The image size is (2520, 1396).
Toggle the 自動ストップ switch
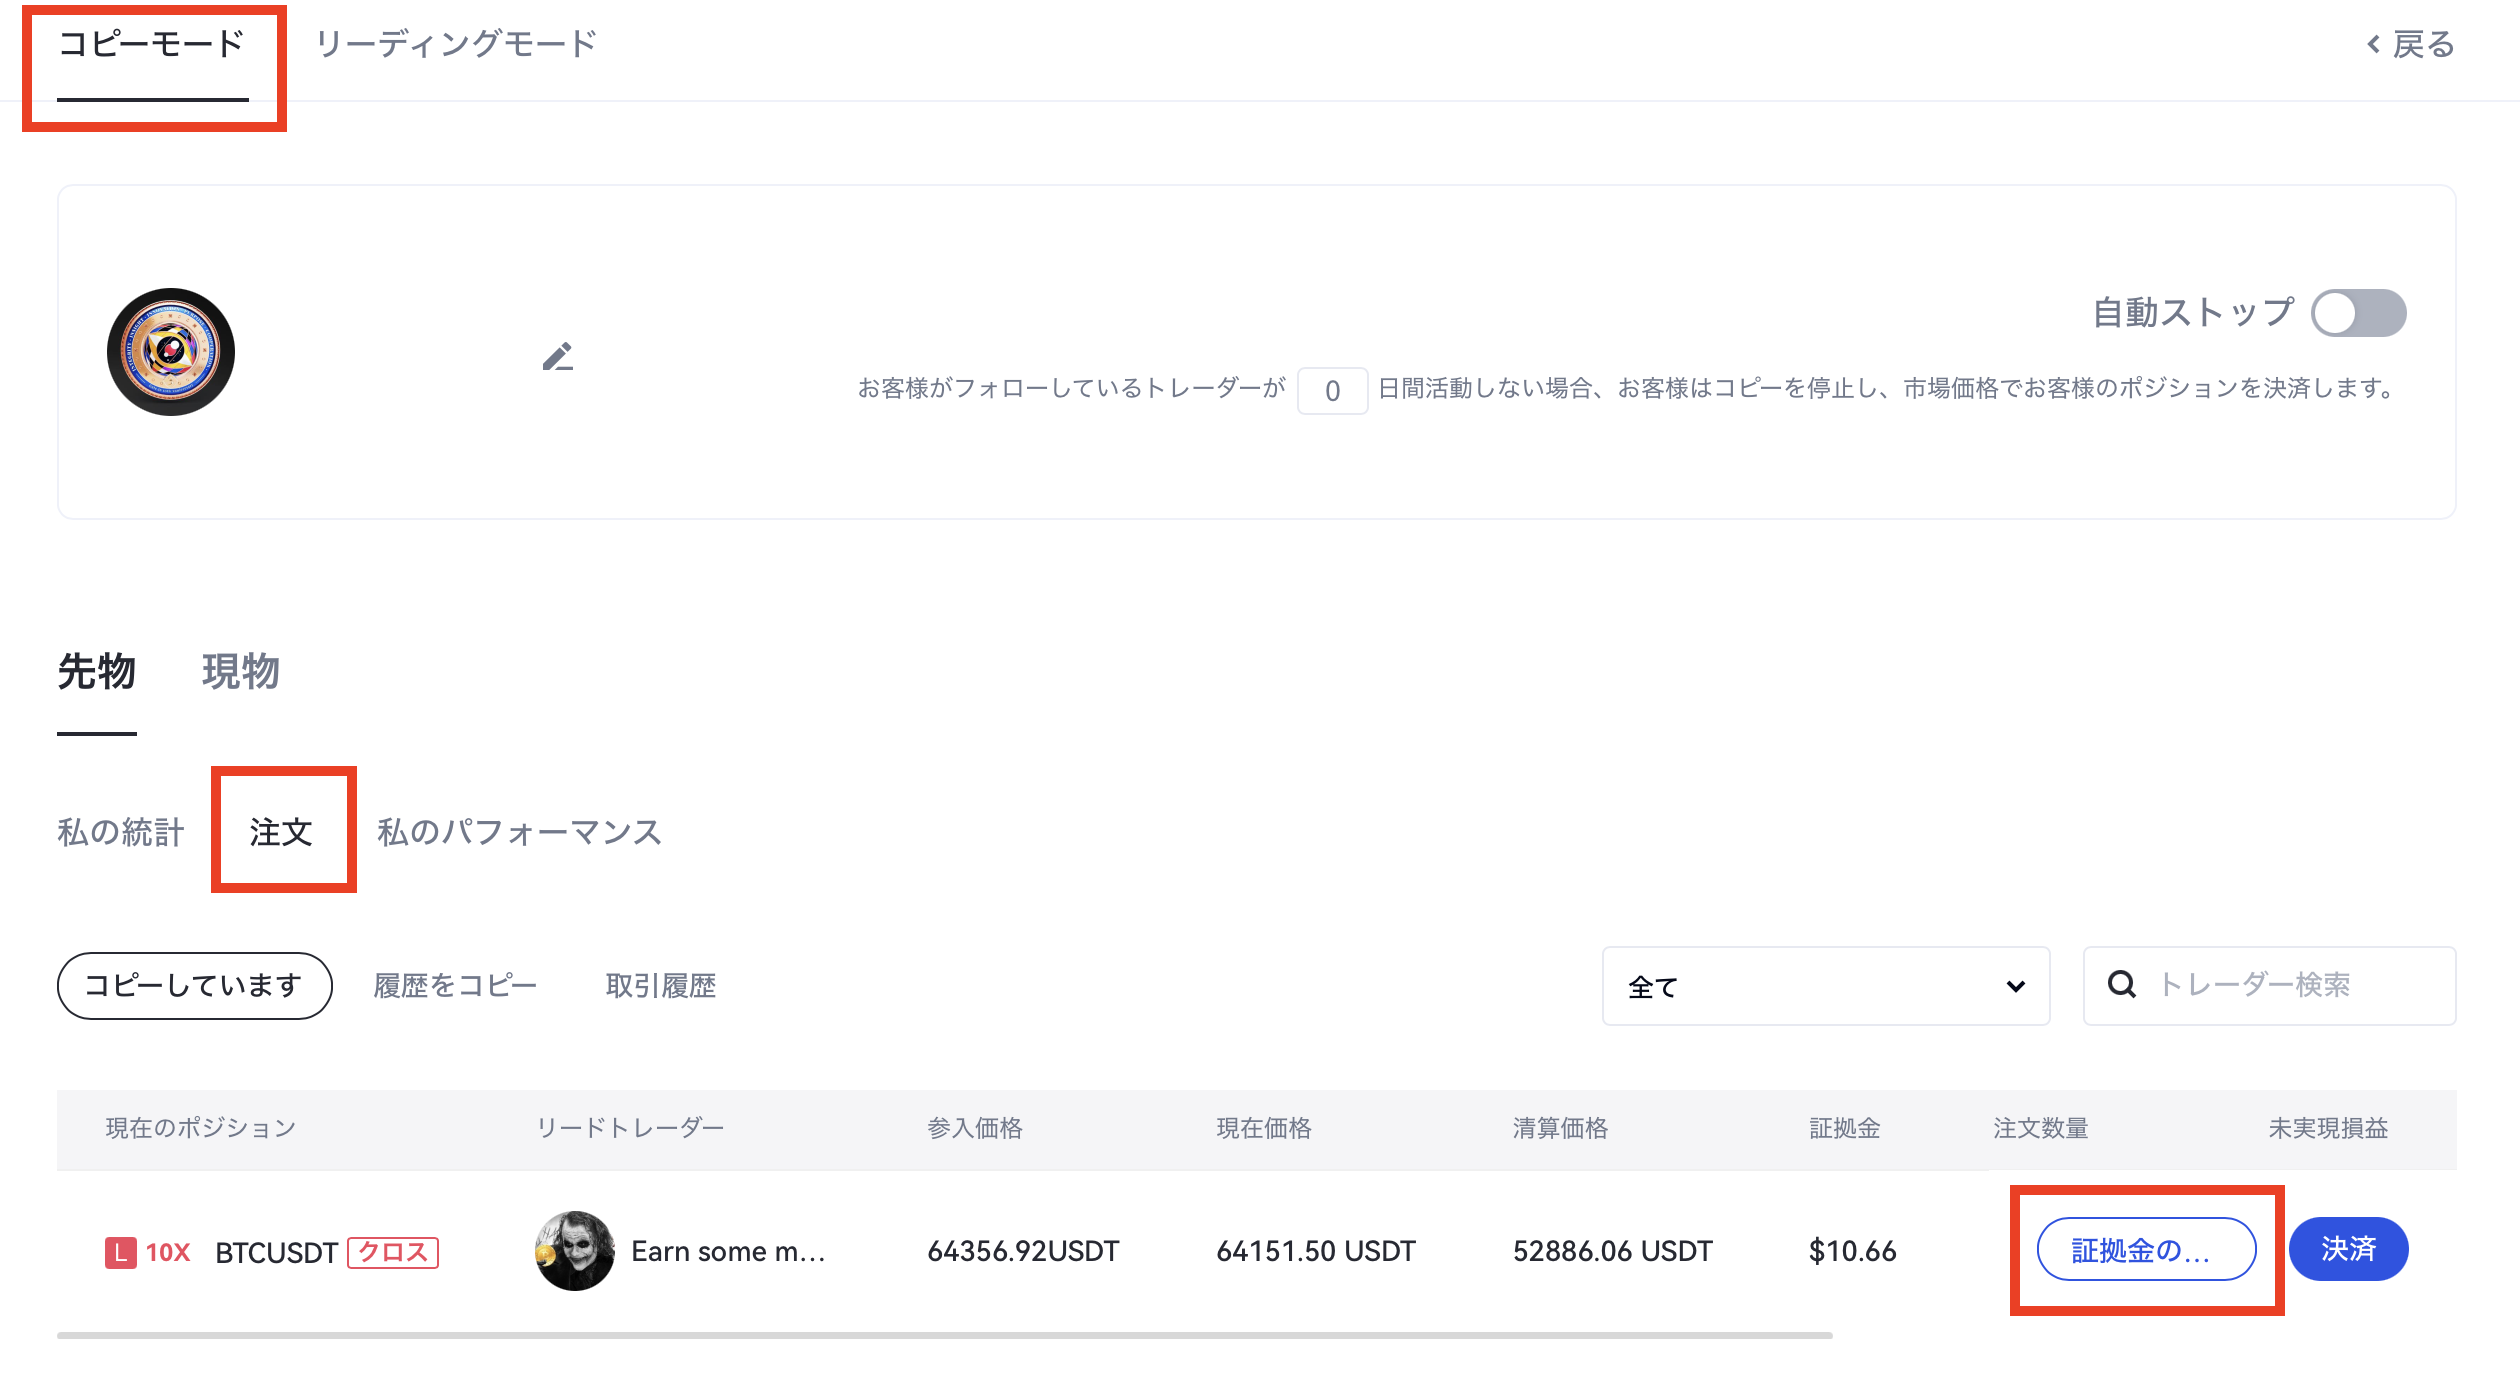tap(2358, 313)
